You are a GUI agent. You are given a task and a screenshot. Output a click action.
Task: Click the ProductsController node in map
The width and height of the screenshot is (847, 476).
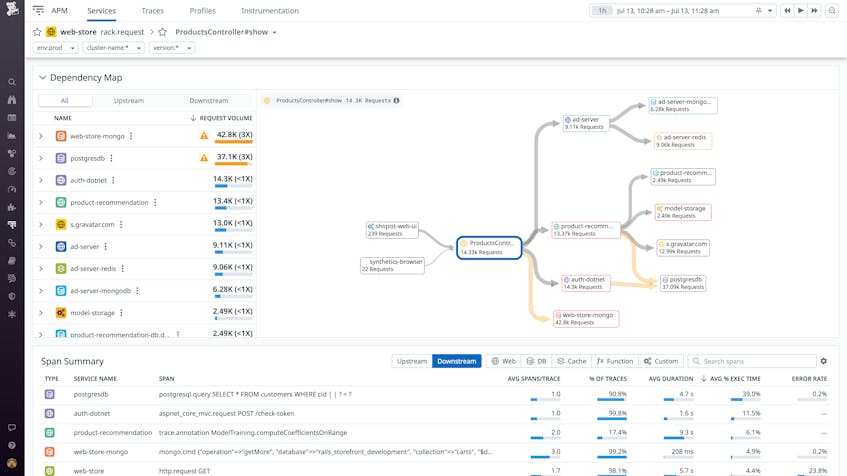[489, 247]
